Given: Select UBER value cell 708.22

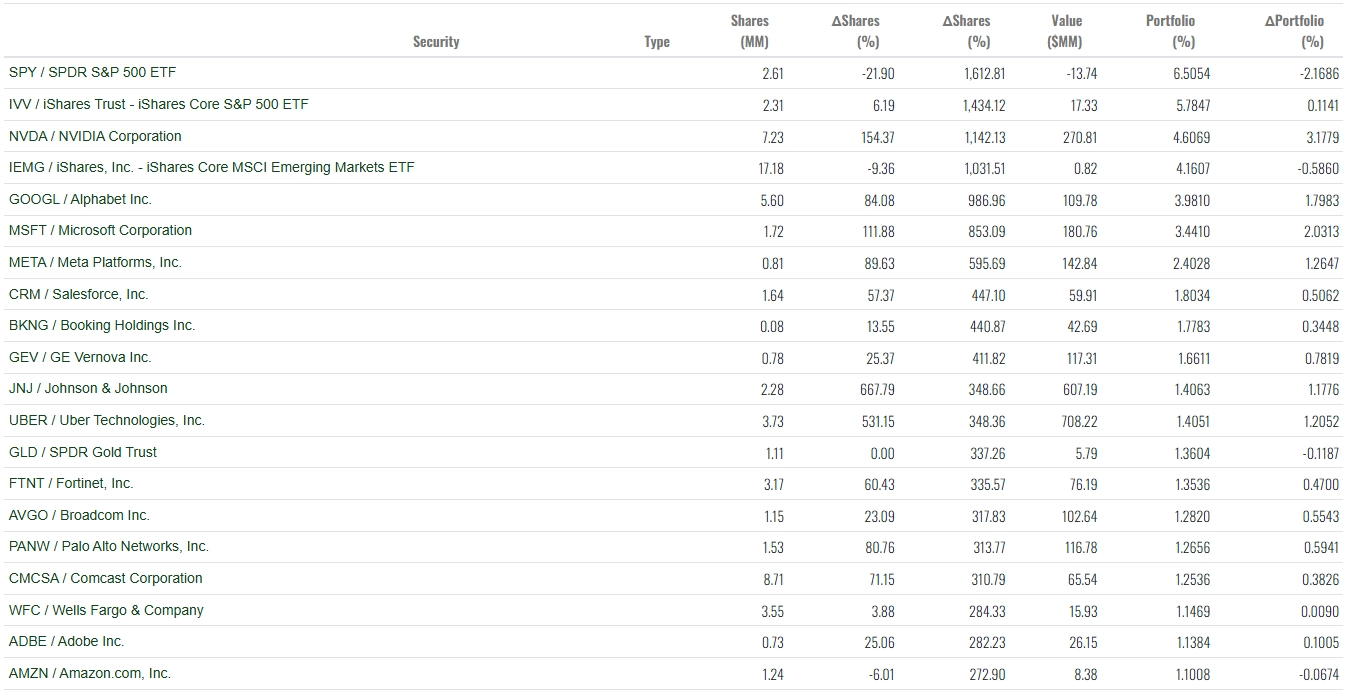Looking at the screenshot, I should [1079, 421].
